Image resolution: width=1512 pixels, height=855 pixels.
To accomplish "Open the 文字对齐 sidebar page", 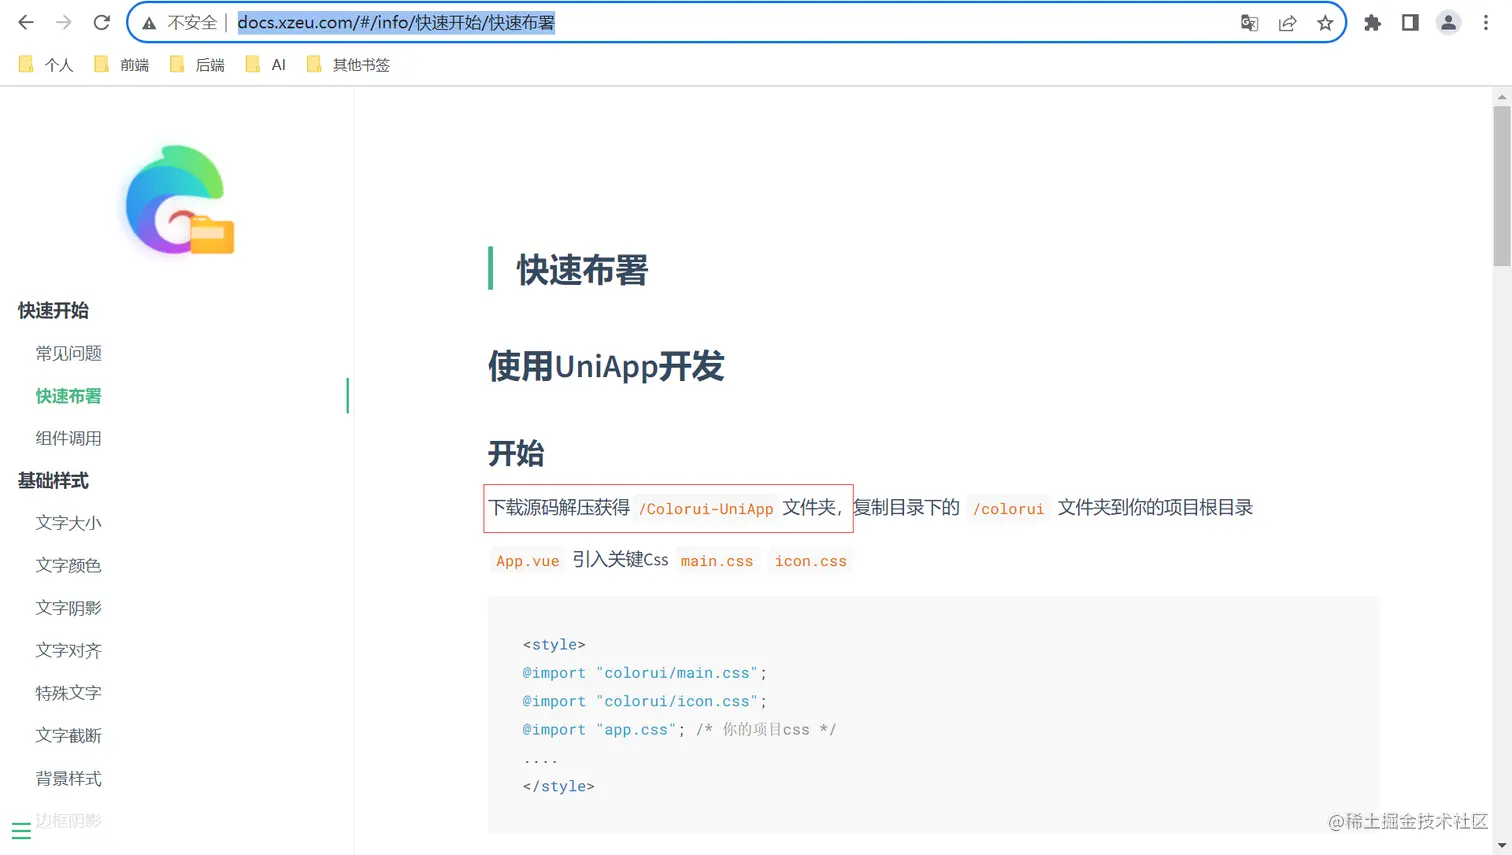I will click(x=68, y=651).
